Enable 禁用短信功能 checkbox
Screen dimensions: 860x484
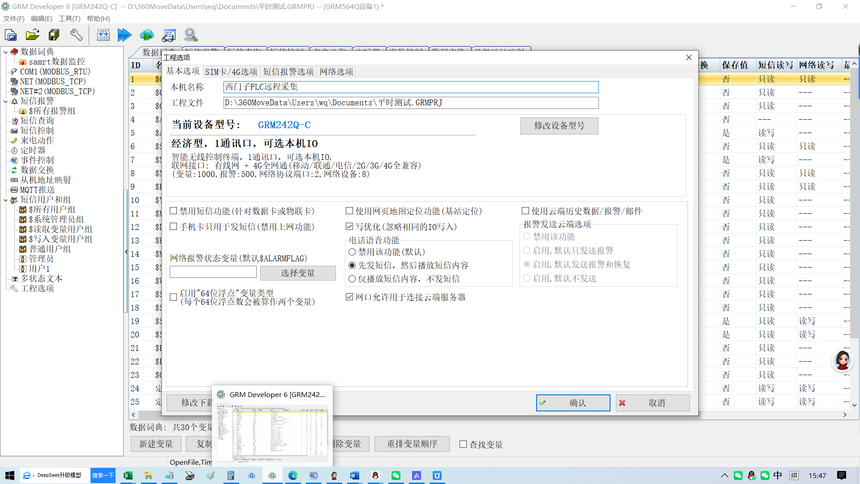[x=173, y=211]
